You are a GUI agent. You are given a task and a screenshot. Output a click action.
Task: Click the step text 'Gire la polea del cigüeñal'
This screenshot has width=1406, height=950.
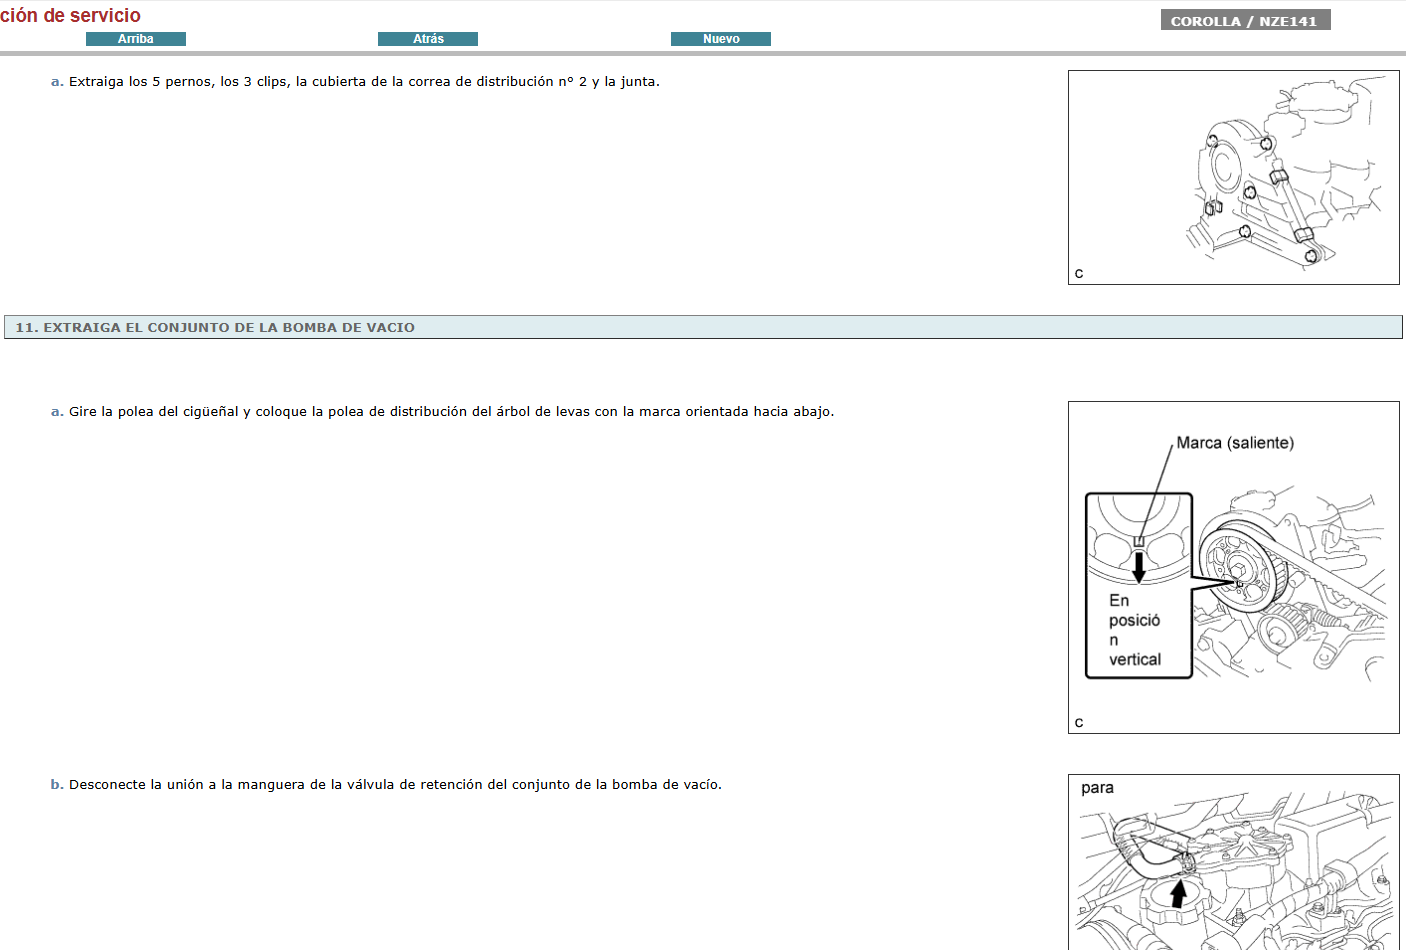(x=451, y=412)
